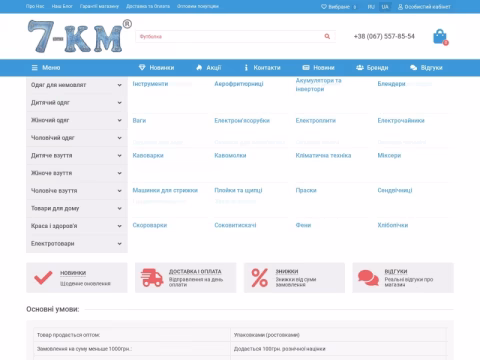This screenshot has height=360, width=480.
Task: Click phone number +38 (067) 557-85-54
Action: pos(384,36)
